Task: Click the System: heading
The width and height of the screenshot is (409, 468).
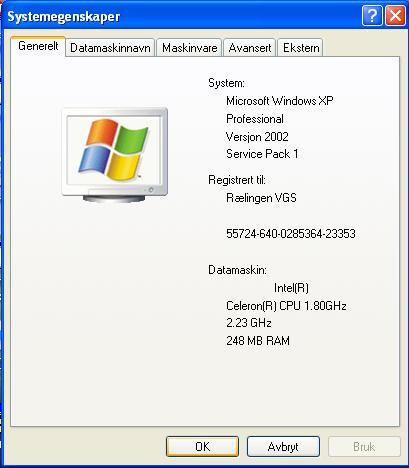Action: pos(226,83)
